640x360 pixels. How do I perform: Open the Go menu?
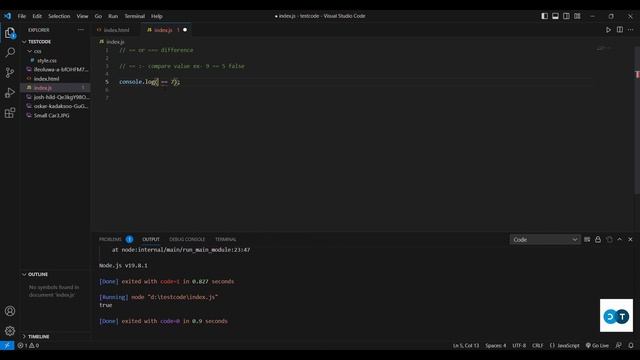click(x=98, y=16)
